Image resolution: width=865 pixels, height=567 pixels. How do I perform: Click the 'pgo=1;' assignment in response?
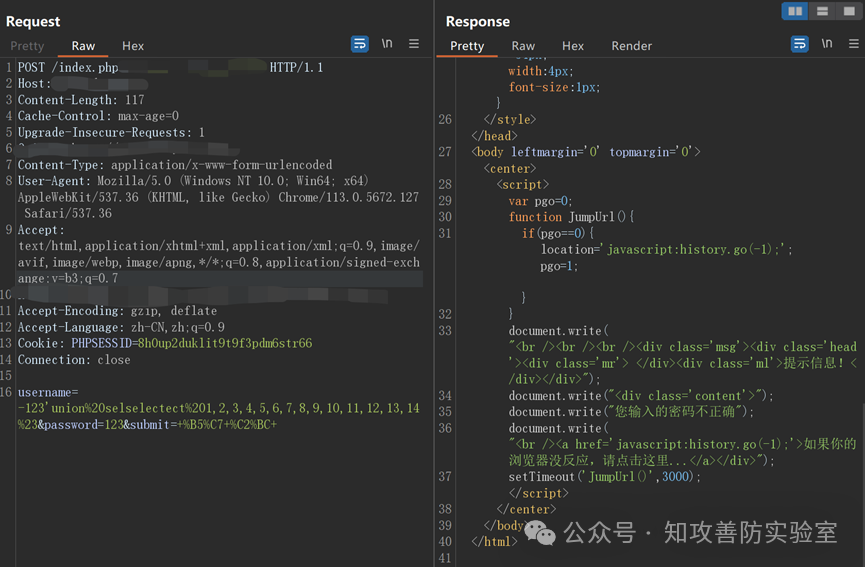pos(559,266)
